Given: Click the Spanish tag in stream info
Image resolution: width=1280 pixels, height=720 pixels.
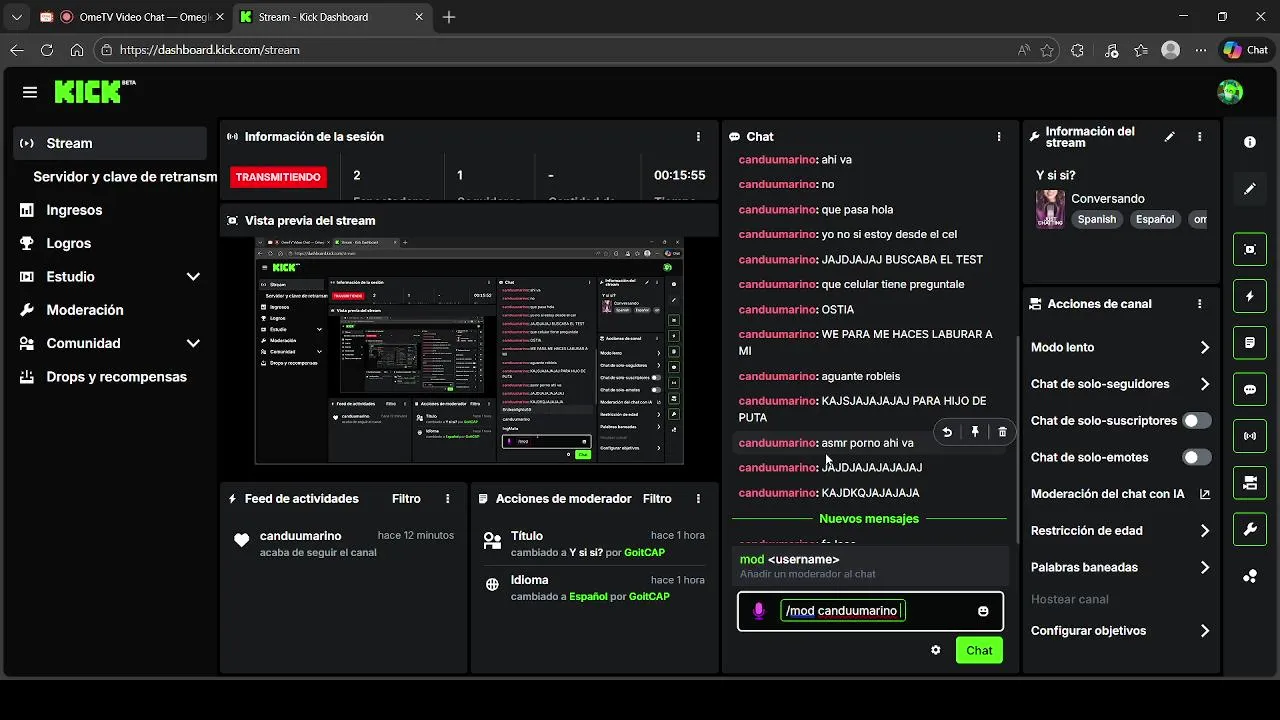Looking at the screenshot, I should coord(1096,219).
